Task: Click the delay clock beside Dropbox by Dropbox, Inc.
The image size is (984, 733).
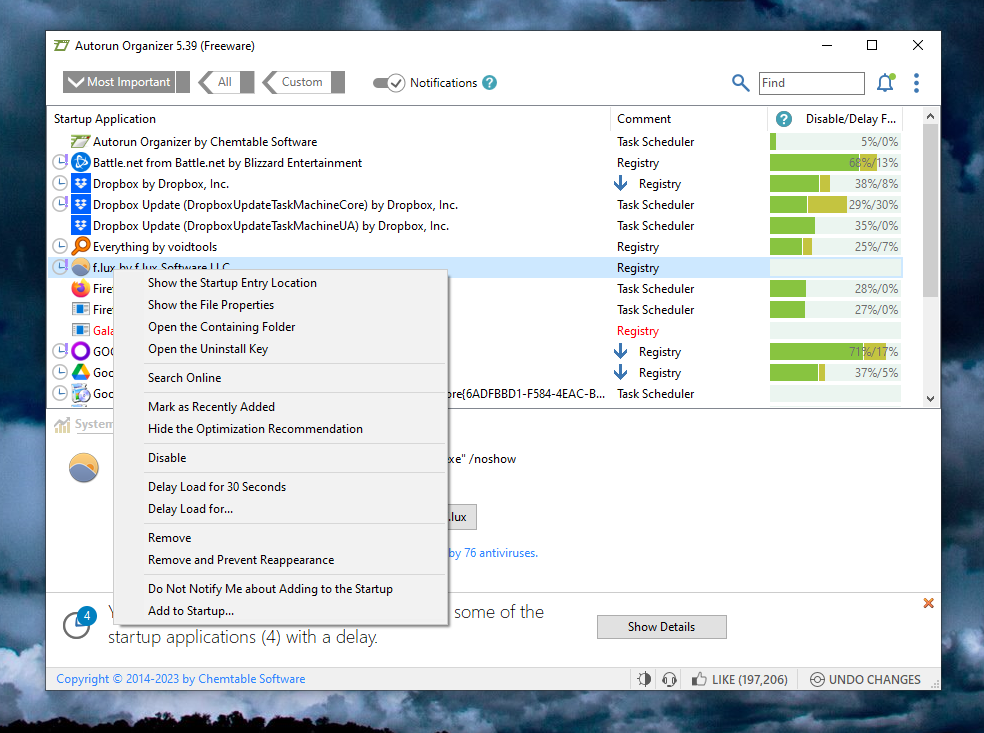Action: (60, 184)
